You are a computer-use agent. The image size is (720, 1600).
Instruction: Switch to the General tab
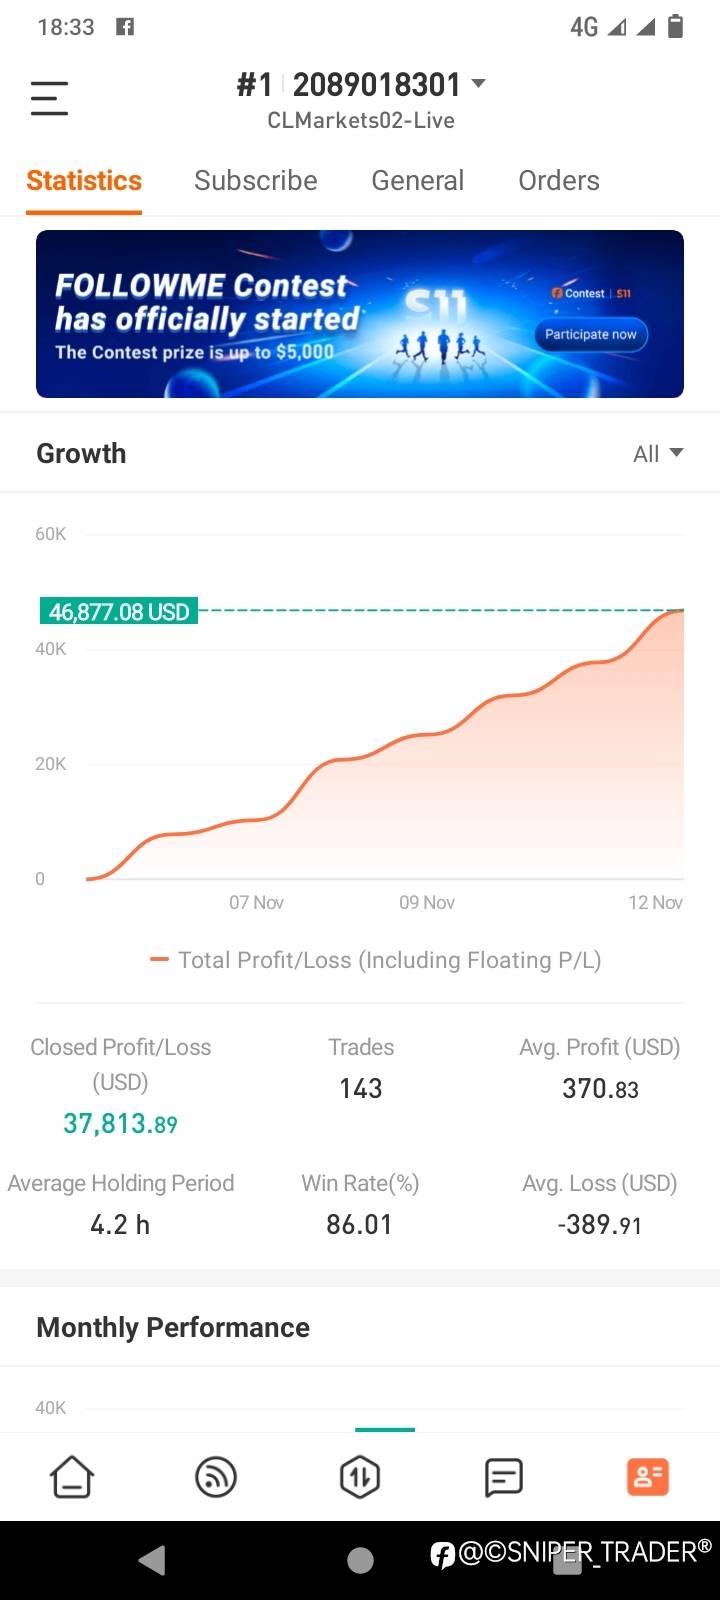pos(417,181)
